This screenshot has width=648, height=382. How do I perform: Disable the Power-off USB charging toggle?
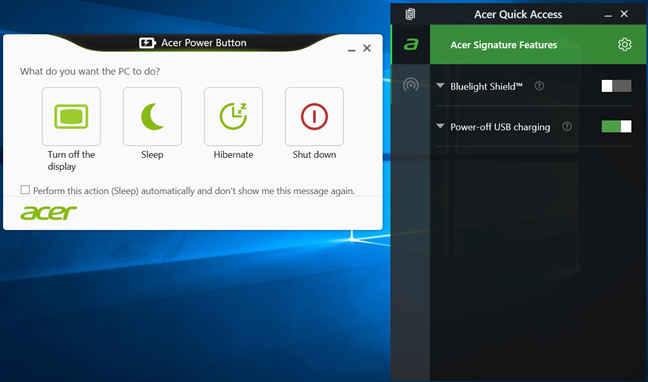point(616,127)
